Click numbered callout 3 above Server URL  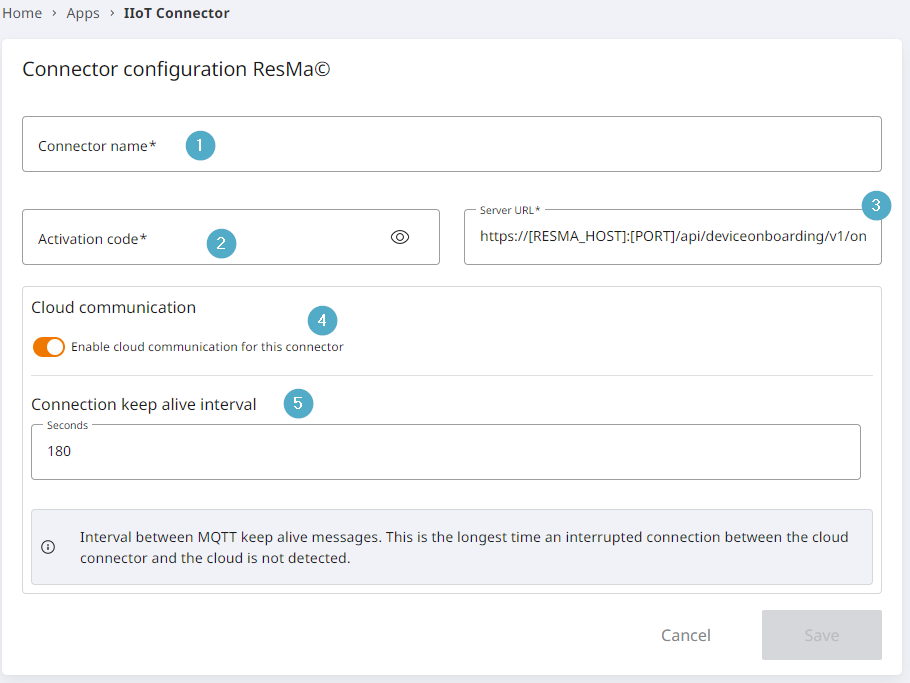click(876, 206)
